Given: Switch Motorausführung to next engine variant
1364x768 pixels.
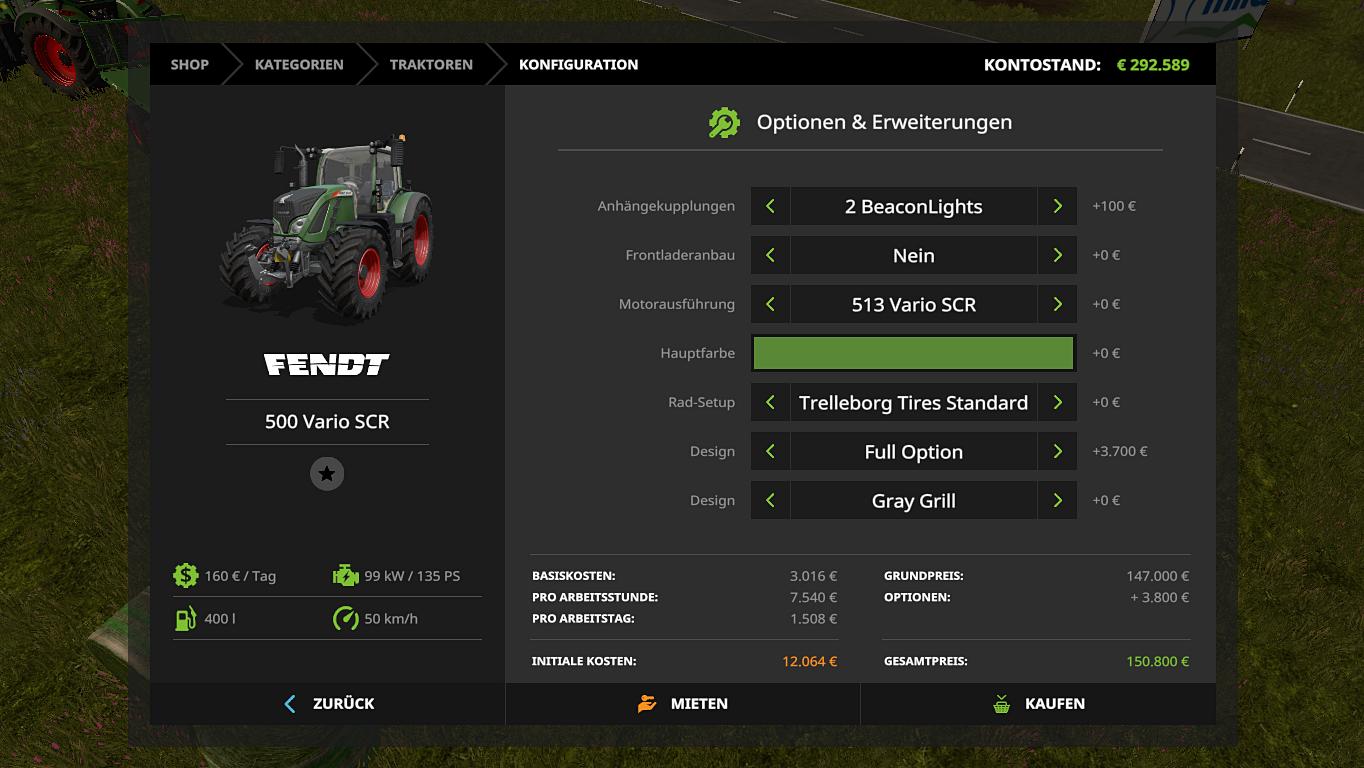Looking at the screenshot, I should click(x=1057, y=304).
